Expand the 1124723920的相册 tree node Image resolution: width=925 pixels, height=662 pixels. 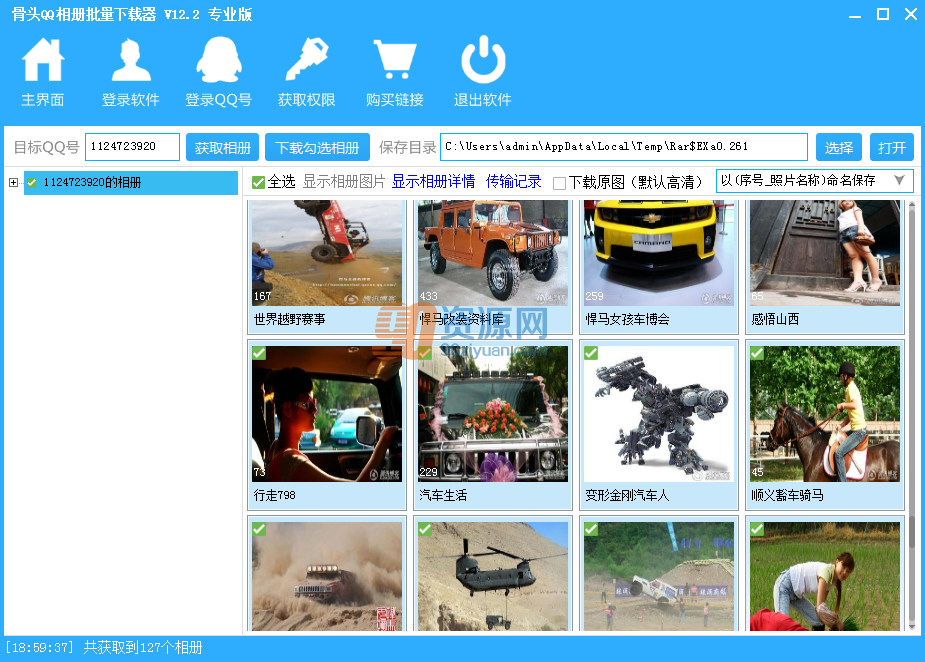coord(13,183)
